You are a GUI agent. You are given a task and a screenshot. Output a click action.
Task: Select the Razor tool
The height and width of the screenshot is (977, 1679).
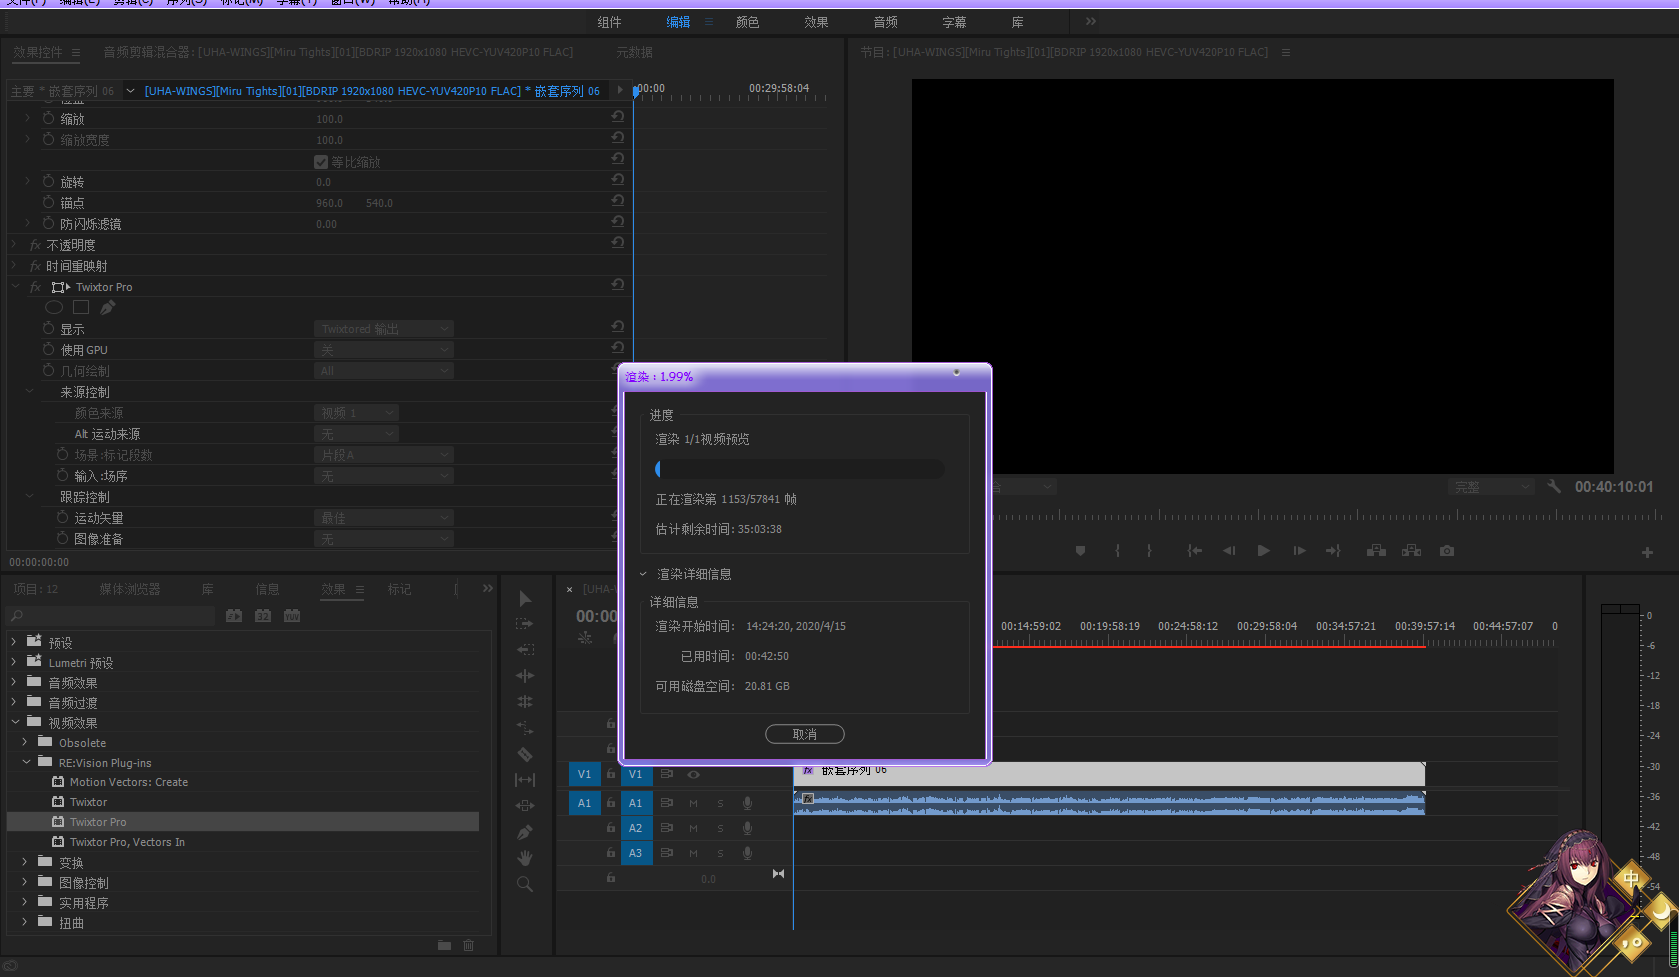click(525, 754)
